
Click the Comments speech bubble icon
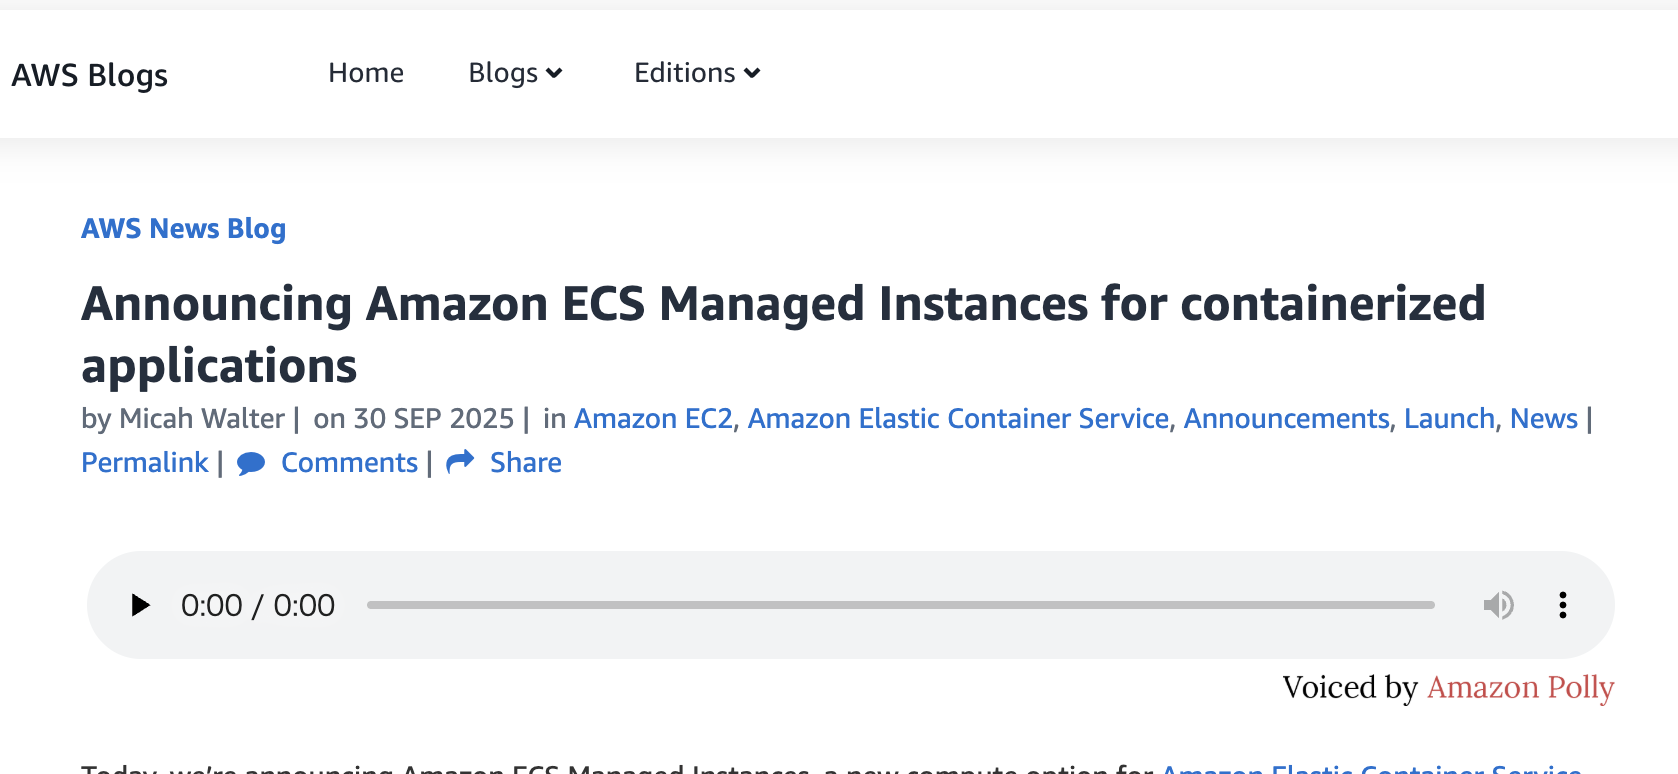[x=251, y=463]
